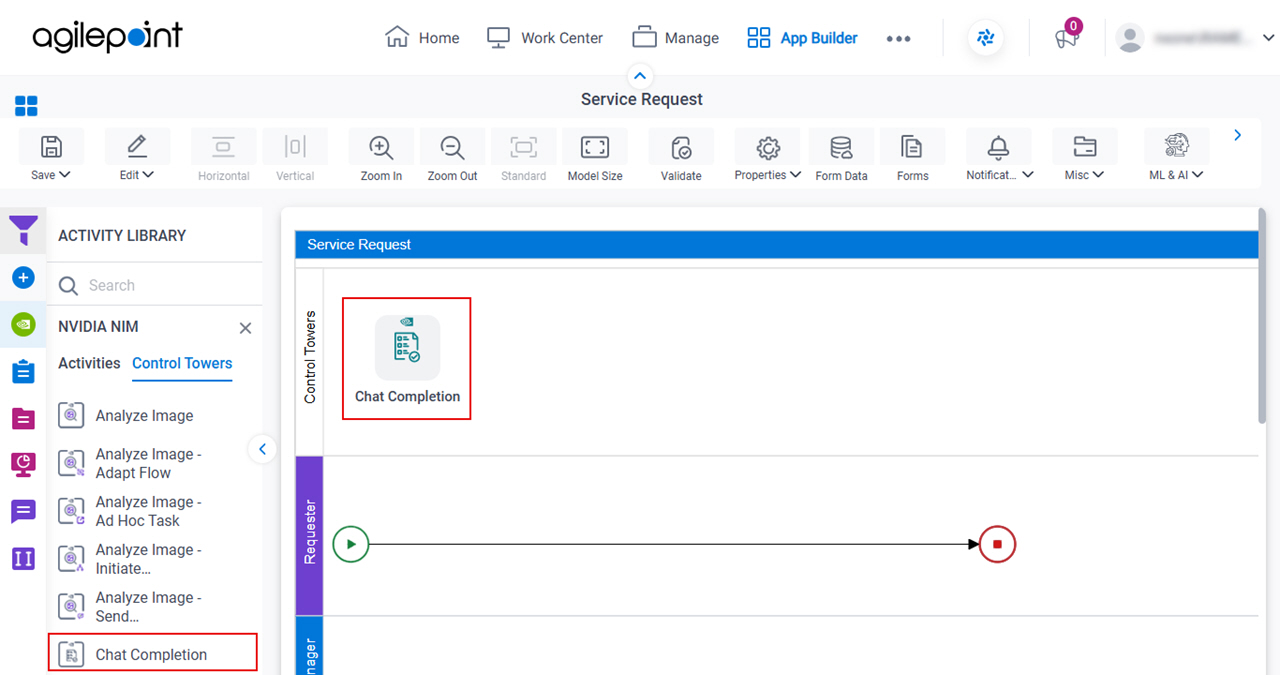The image size is (1280, 675).
Task: Click the ML & AI icon
Action: [x=1176, y=147]
